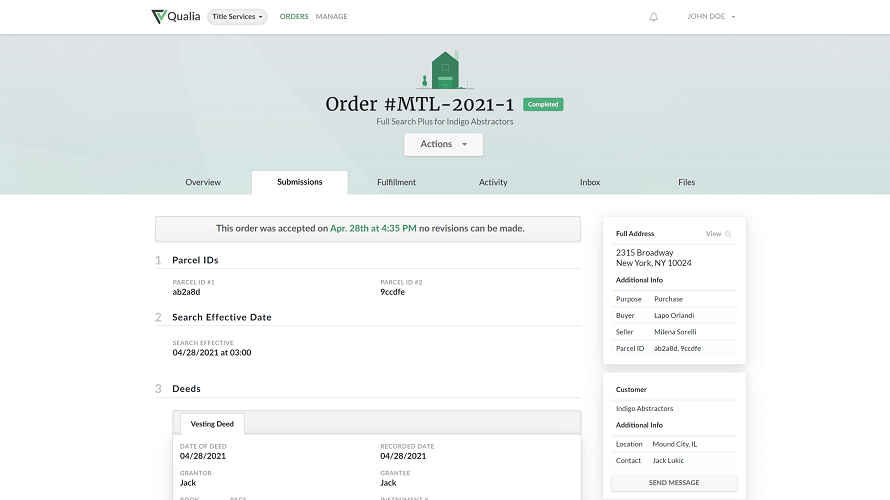Click the View address magnifier icon
Image resolution: width=890 pixels, height=500 pixels.
(728, 234)
